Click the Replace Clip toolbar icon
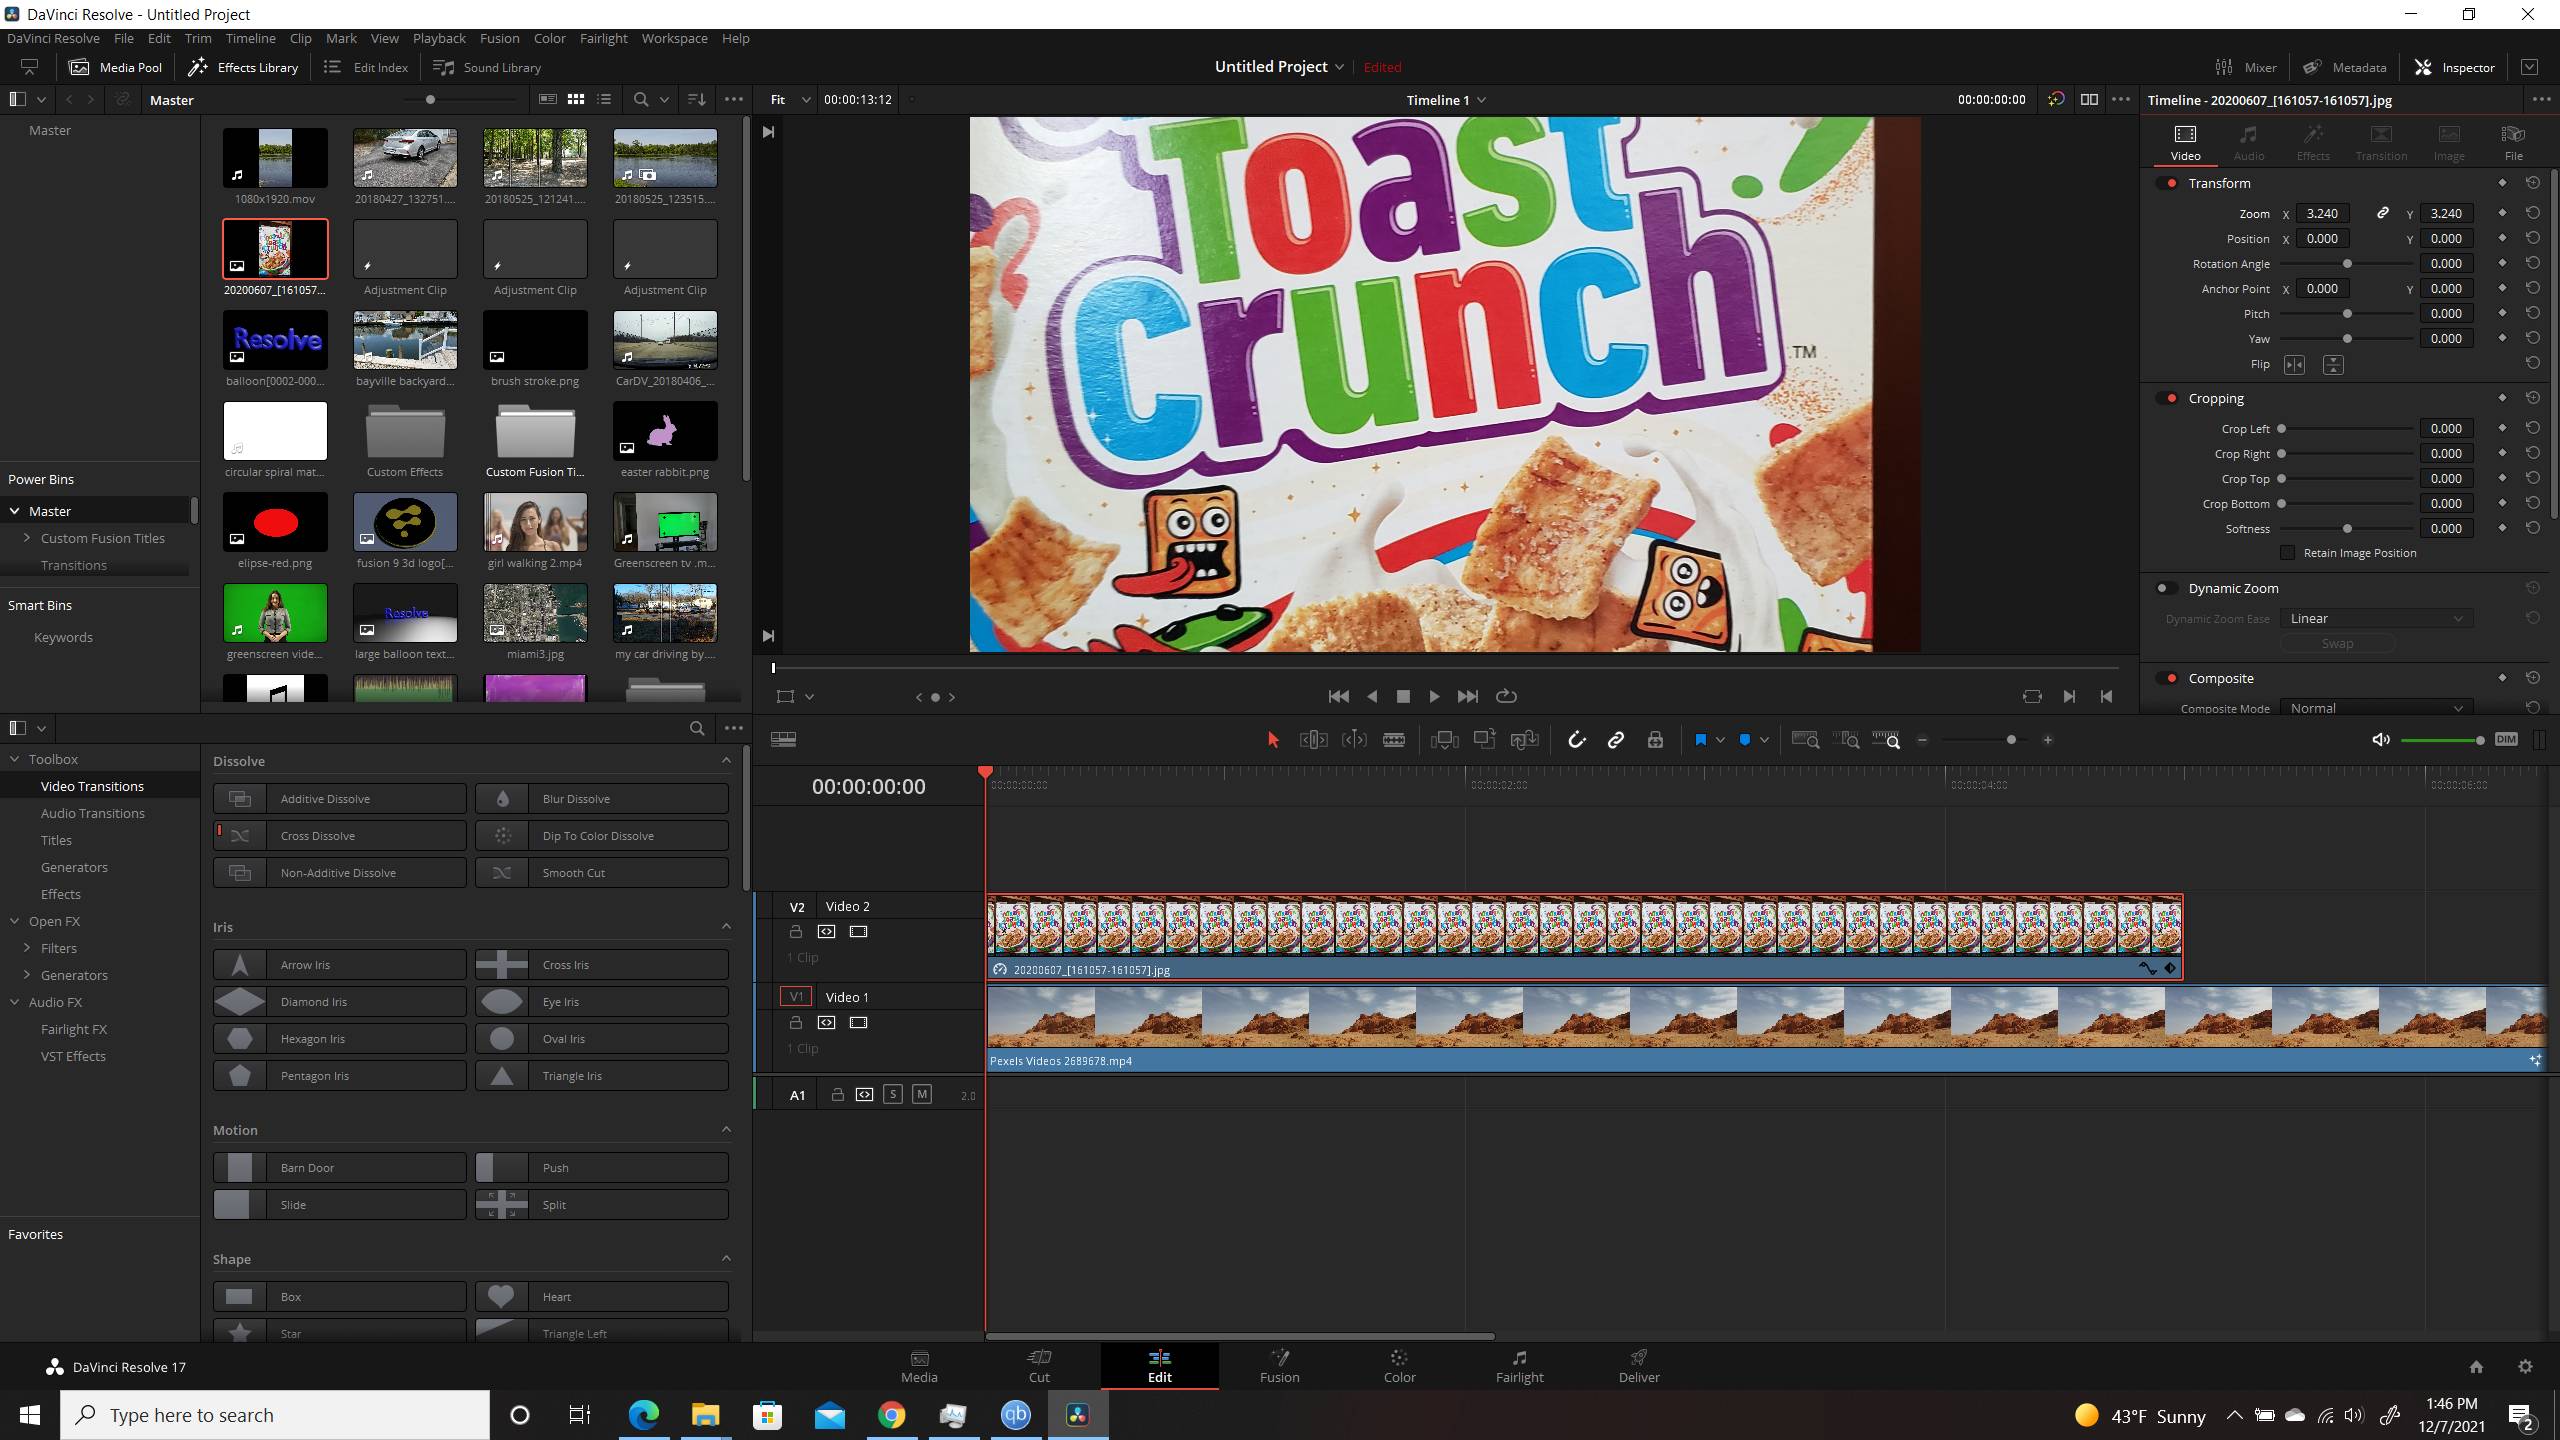 [x=1524, y=740]
